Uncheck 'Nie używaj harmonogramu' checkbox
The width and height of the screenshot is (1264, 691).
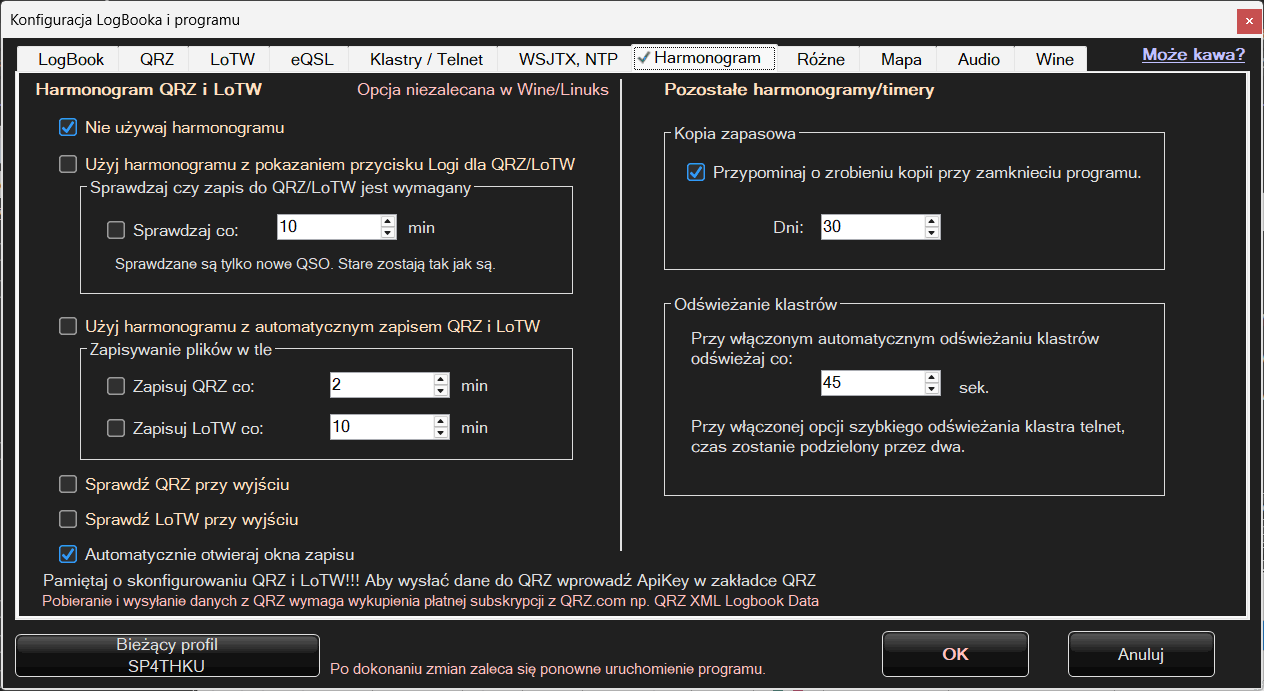click(68, 128)
